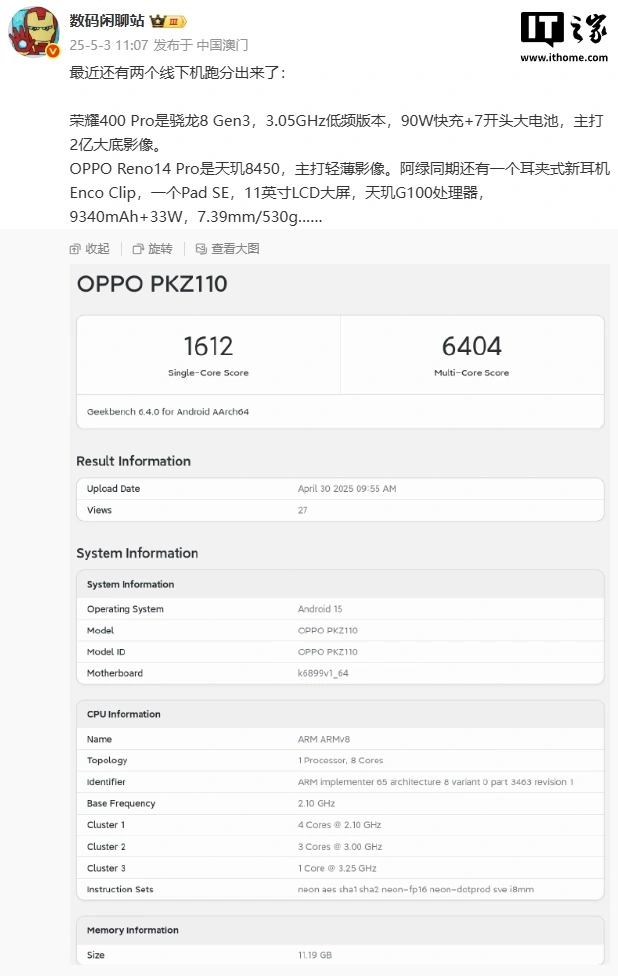Click the Iron Man profile avatar

[x=33, y=33]
